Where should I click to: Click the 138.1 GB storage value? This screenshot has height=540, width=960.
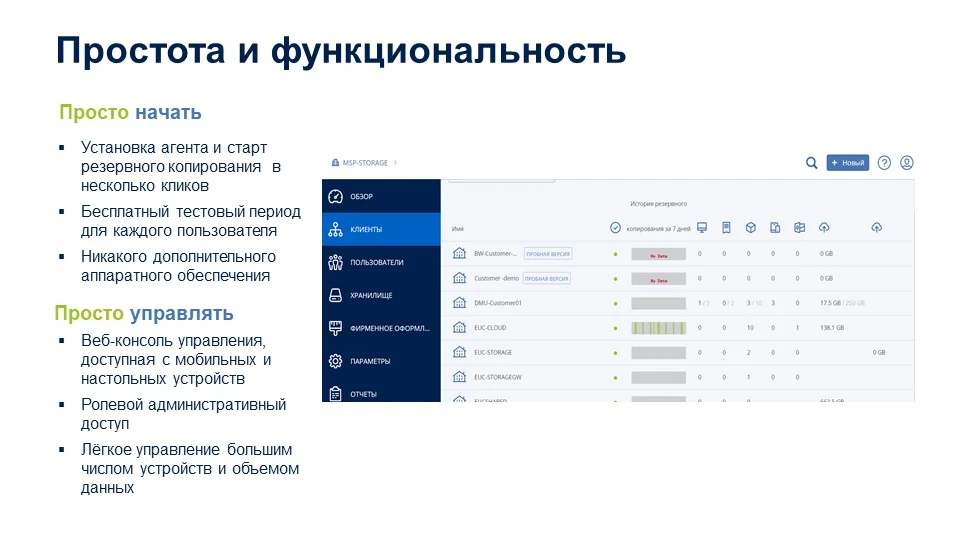coord(832,328)
